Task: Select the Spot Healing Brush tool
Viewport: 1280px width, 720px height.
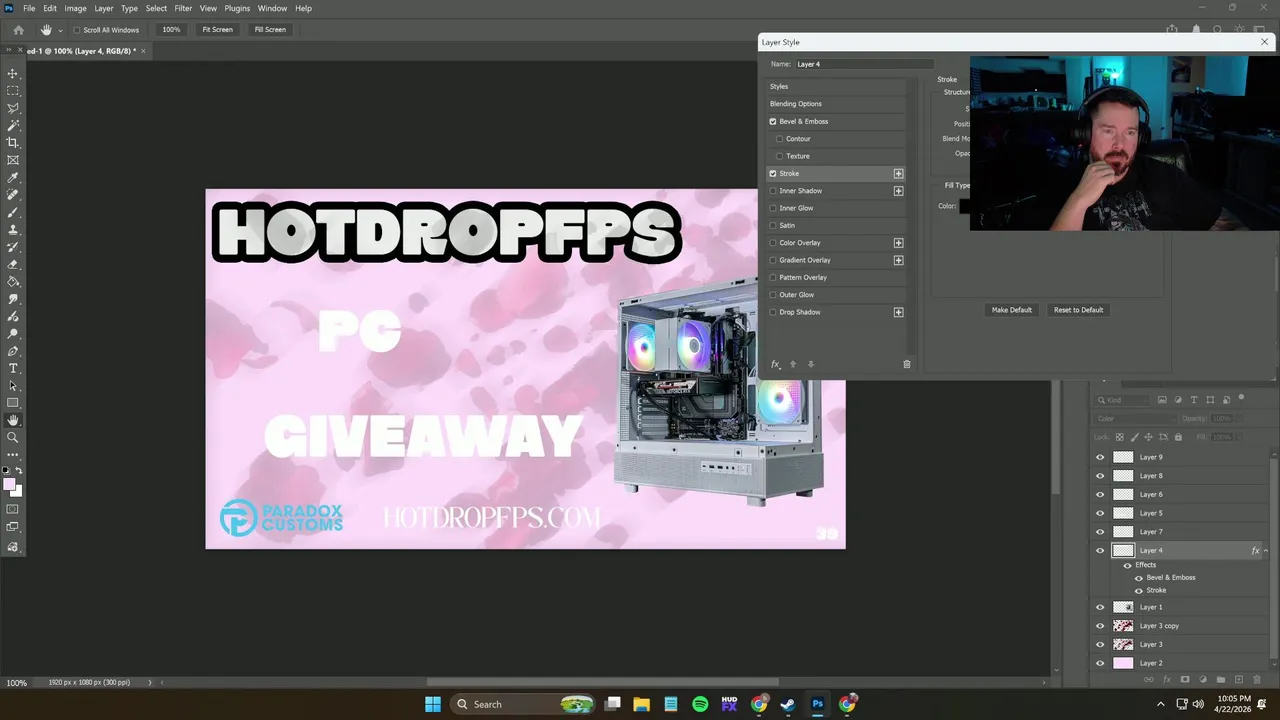Action: click(x=13, y=195)
